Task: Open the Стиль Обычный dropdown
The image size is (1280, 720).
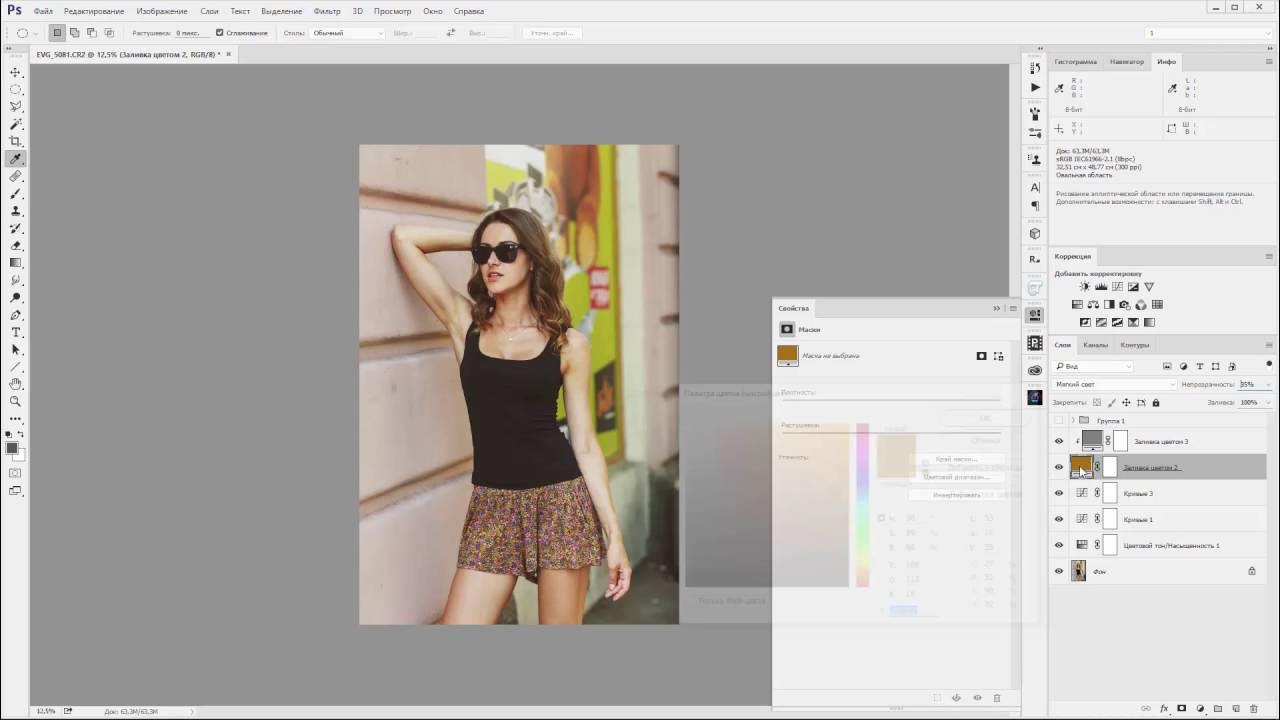Action: [x=347, y=33]
